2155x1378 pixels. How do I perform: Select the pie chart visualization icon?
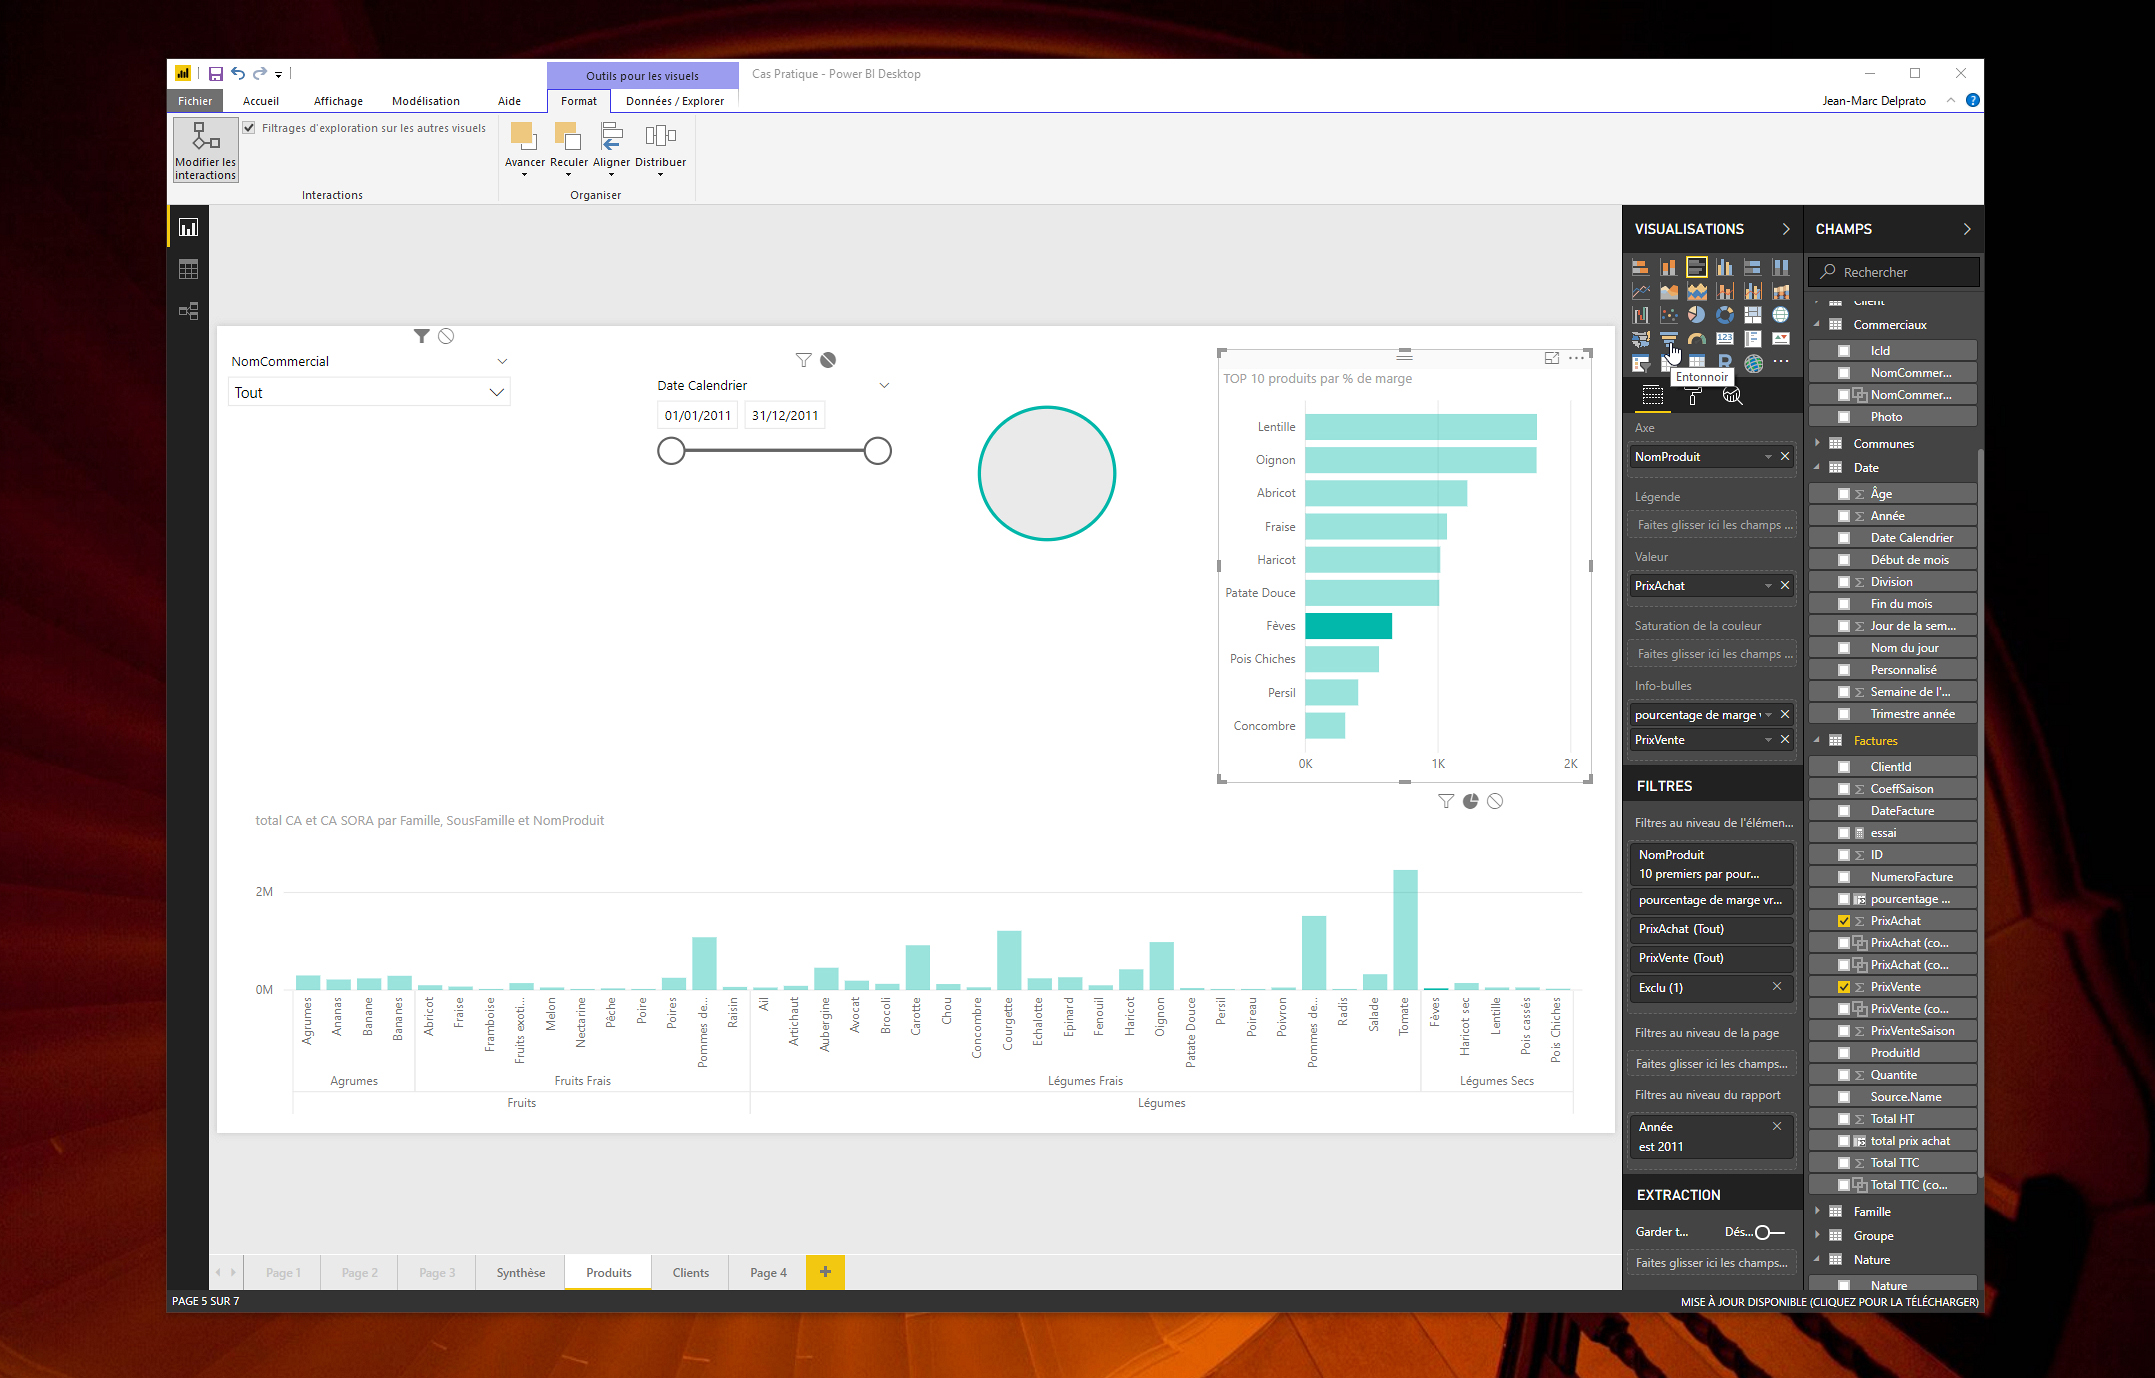[x=1697, y=315]
